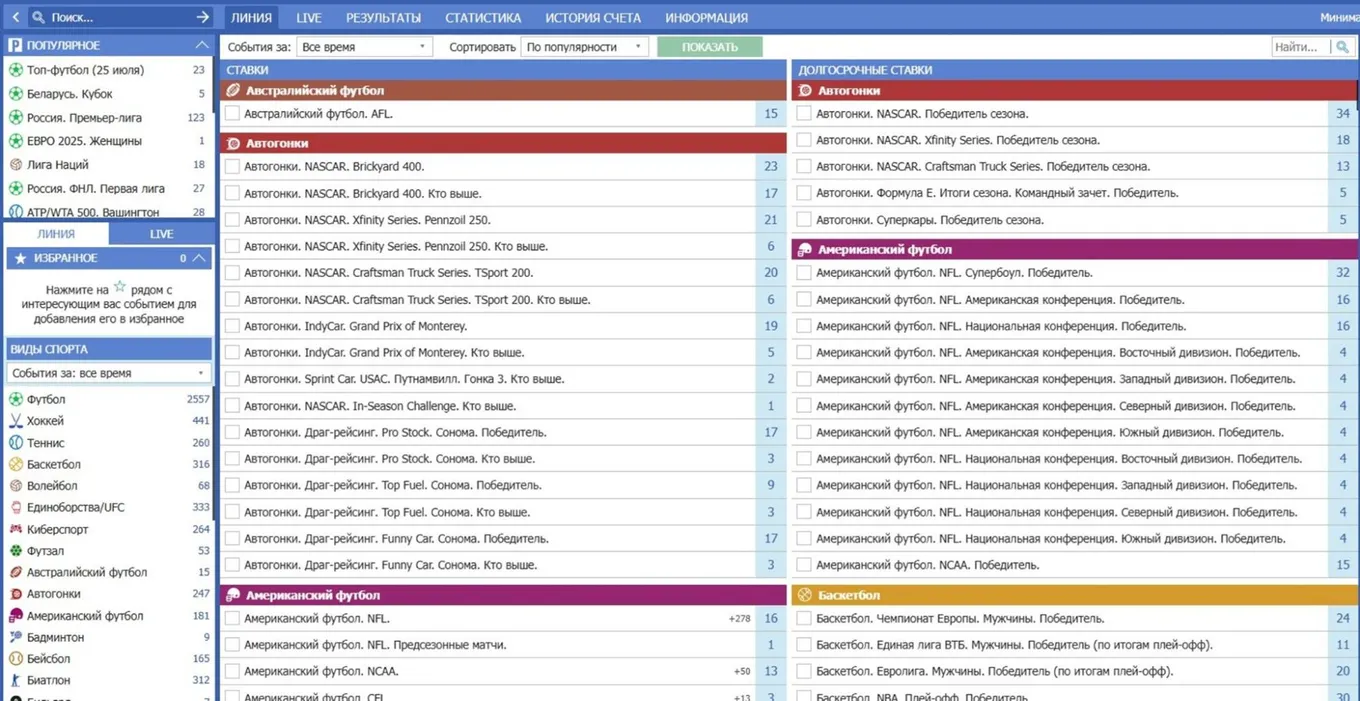Collapse the Автогонки bets section header
Viewport: 1360px width, 701px height.
tap(504, 143)
